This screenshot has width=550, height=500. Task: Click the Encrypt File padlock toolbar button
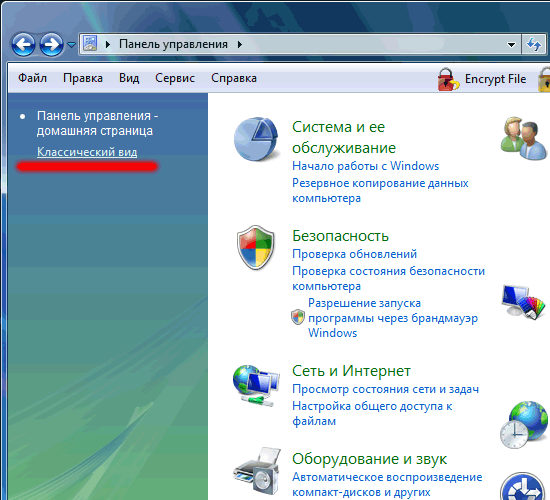[x=482, y=79]
